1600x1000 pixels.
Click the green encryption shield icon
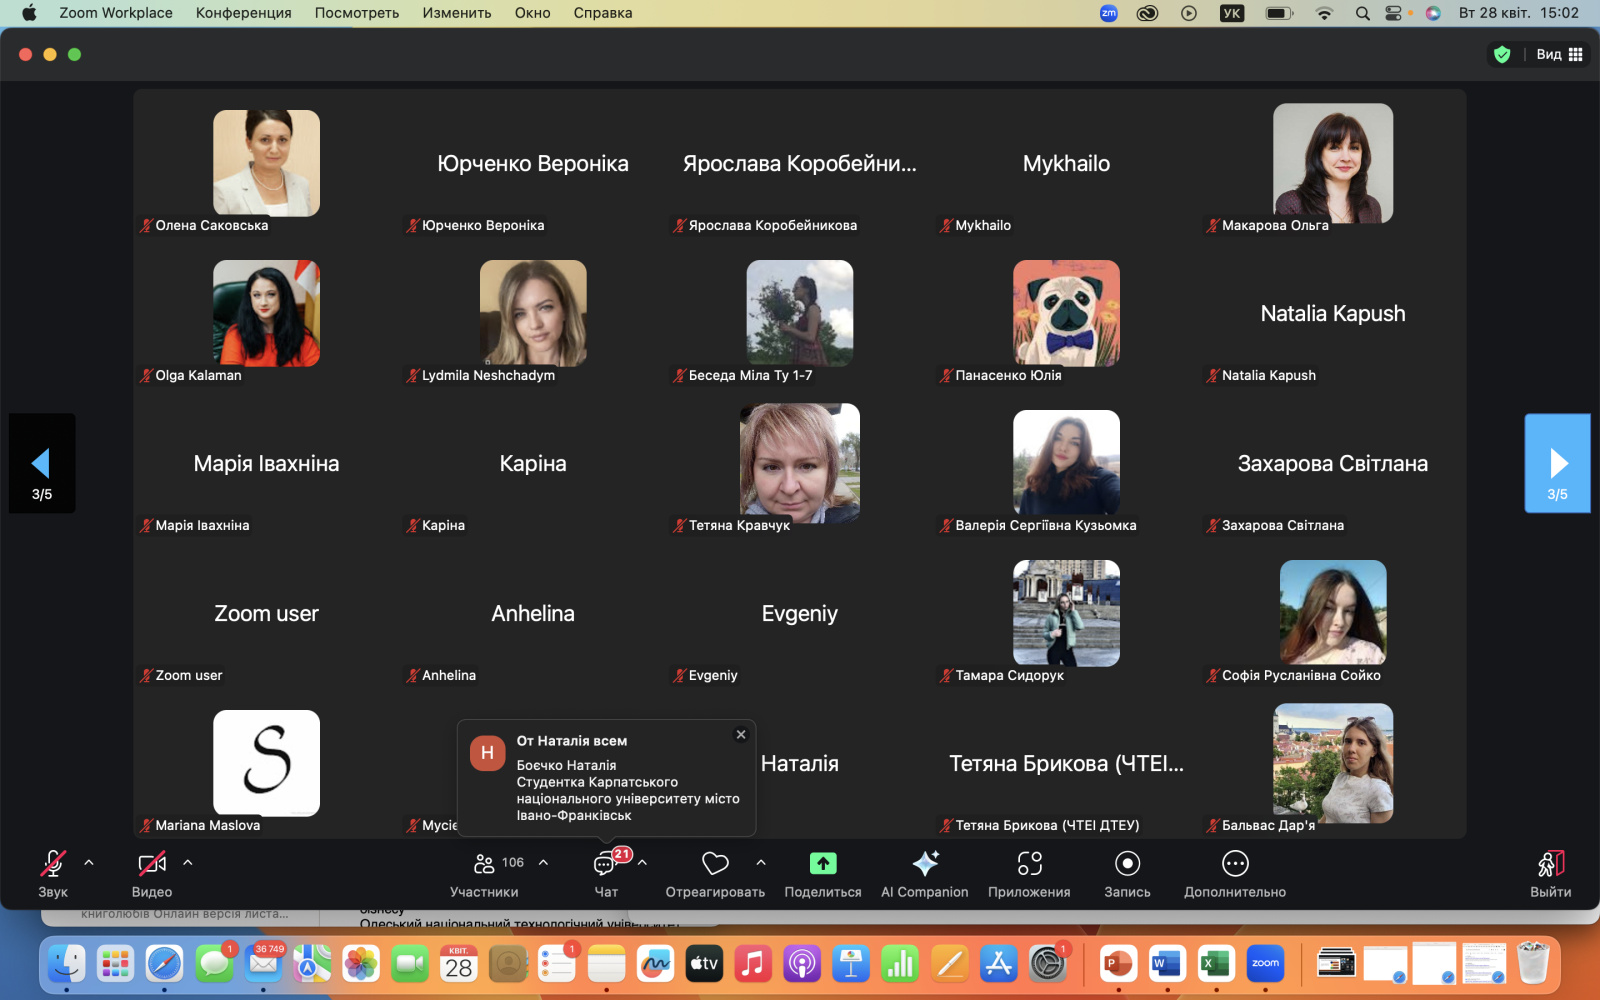tap(1501, 55)
